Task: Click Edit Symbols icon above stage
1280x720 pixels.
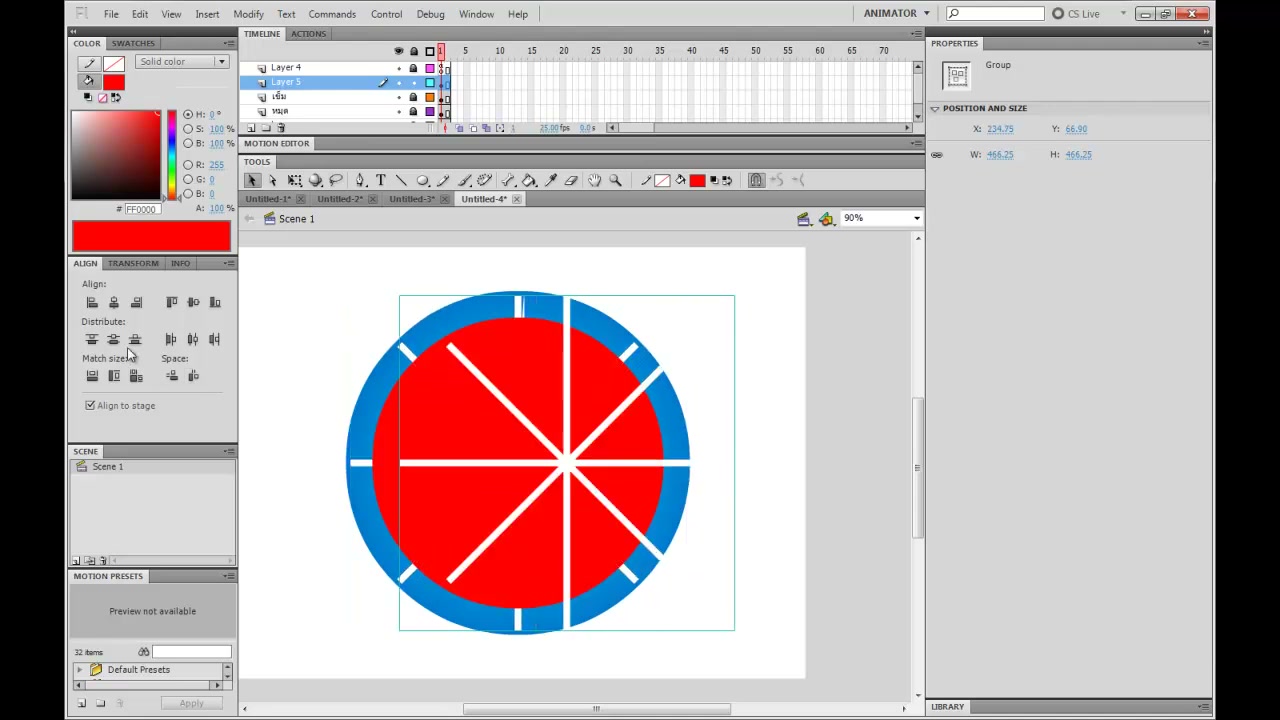Action: pos(826,219)
